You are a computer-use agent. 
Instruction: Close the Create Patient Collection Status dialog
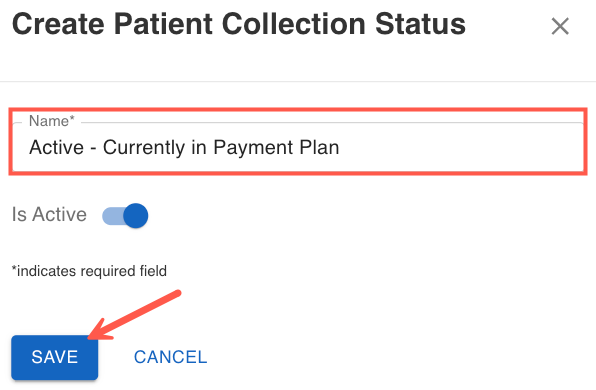coord(560,26)
